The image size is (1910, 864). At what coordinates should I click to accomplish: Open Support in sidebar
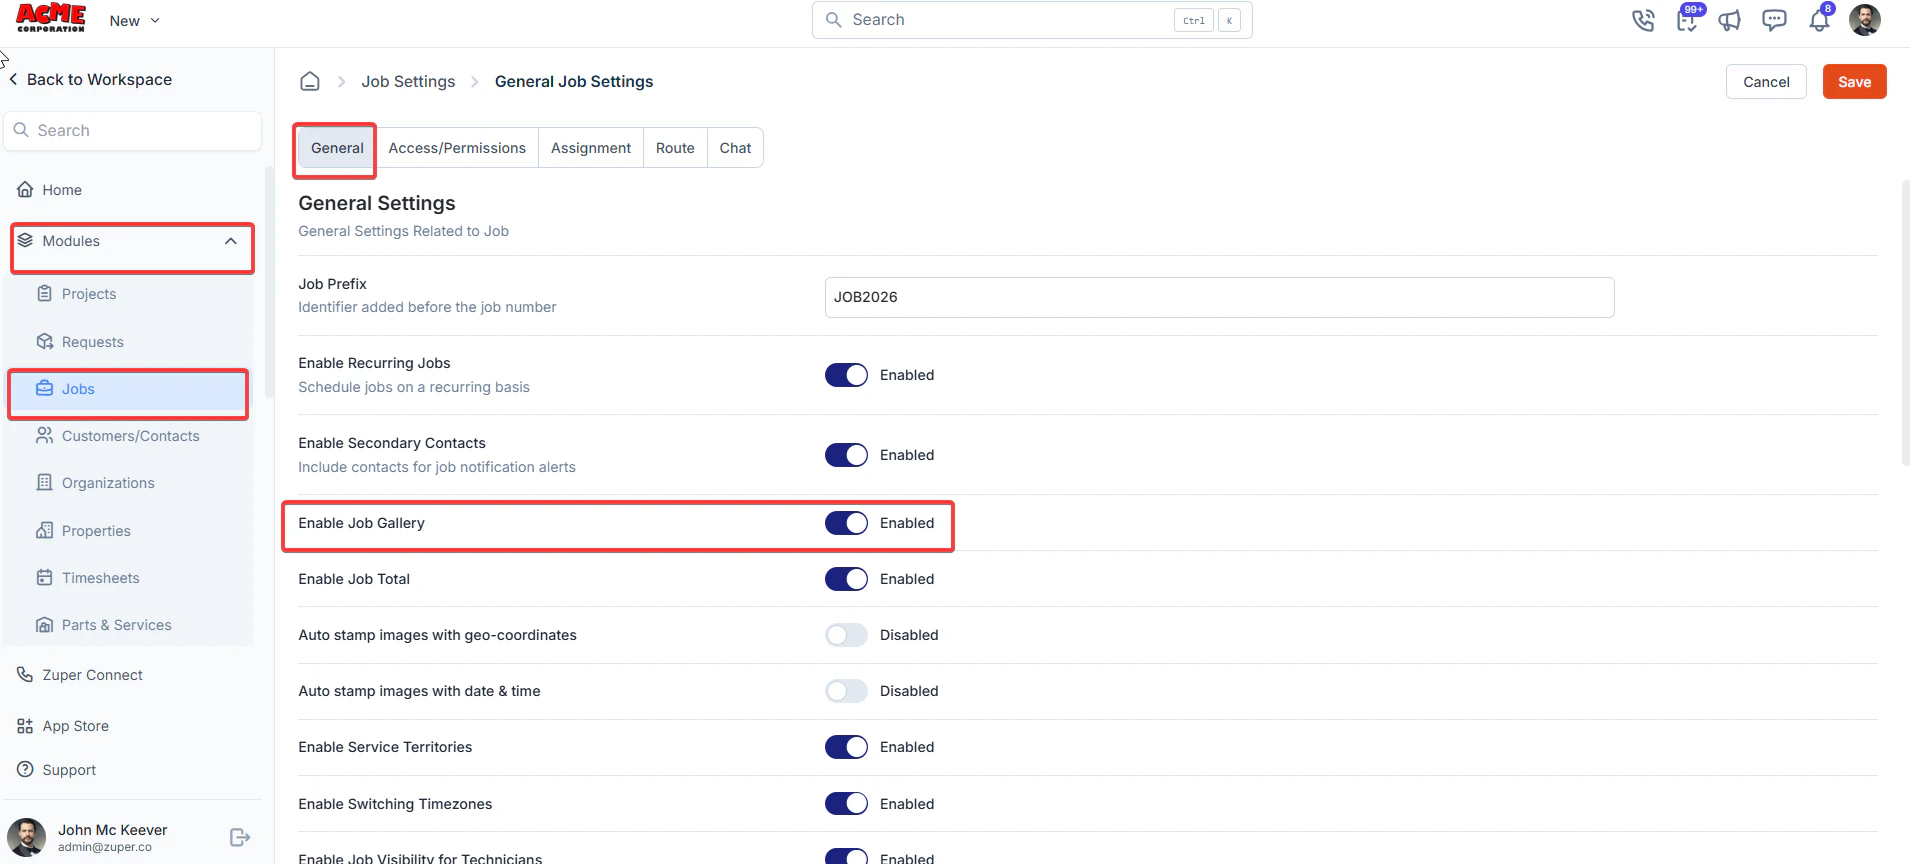point(69,770)
